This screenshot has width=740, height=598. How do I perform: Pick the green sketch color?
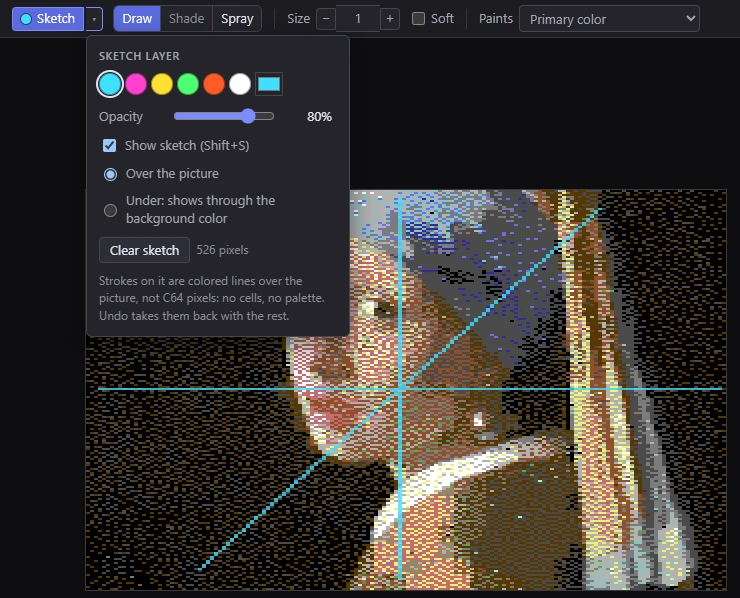pyautogui.click(x=188, y=84)
